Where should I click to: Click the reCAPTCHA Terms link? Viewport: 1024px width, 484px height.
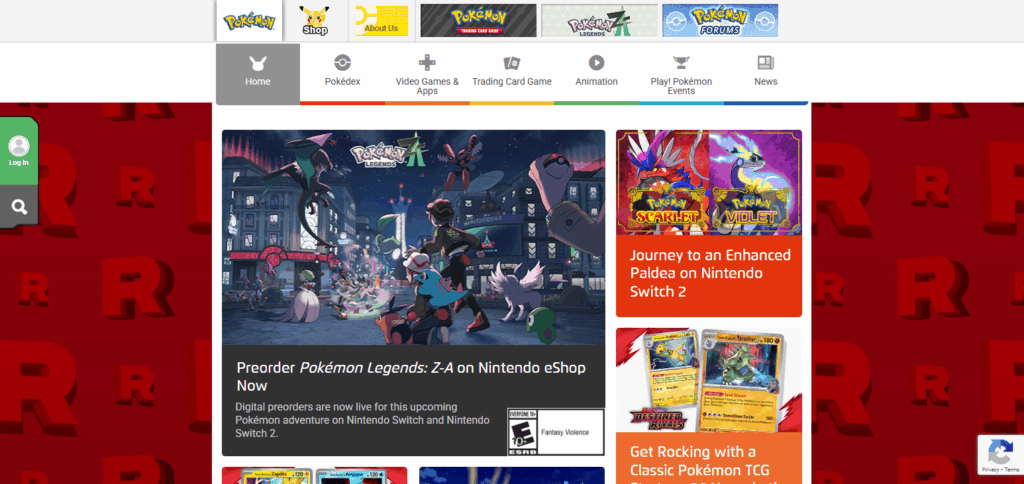(x=1012, y=470)
